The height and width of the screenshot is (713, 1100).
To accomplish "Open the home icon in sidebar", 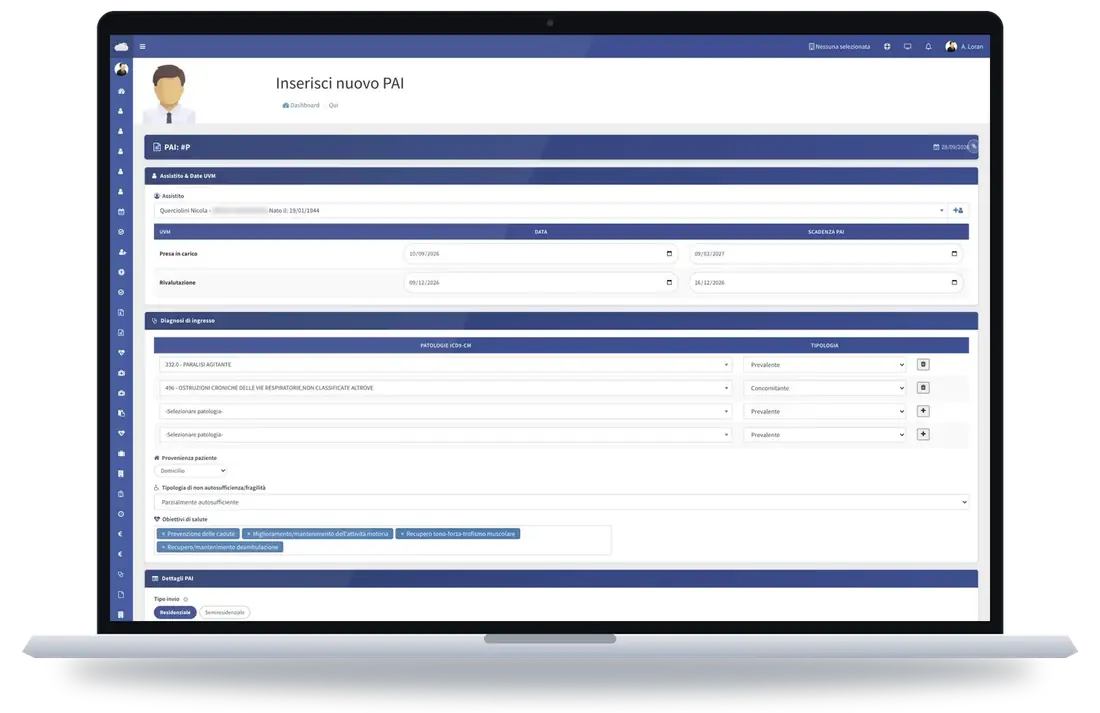I will pyautogui.click(x=121, y=91).
